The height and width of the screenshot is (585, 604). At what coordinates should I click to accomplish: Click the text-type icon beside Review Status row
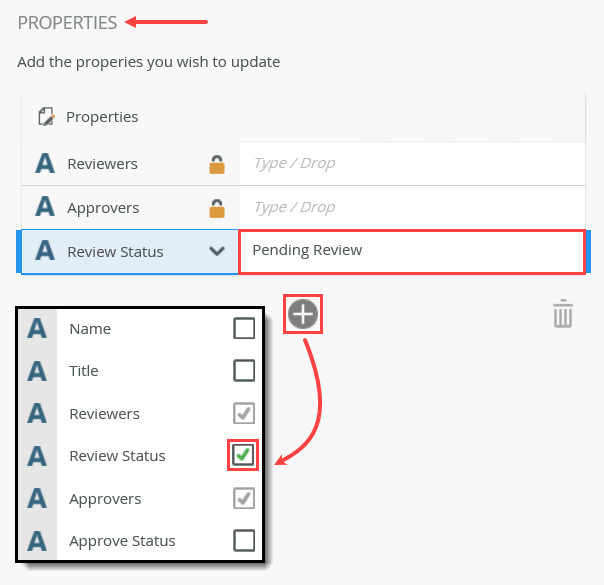tap(45, 251)
